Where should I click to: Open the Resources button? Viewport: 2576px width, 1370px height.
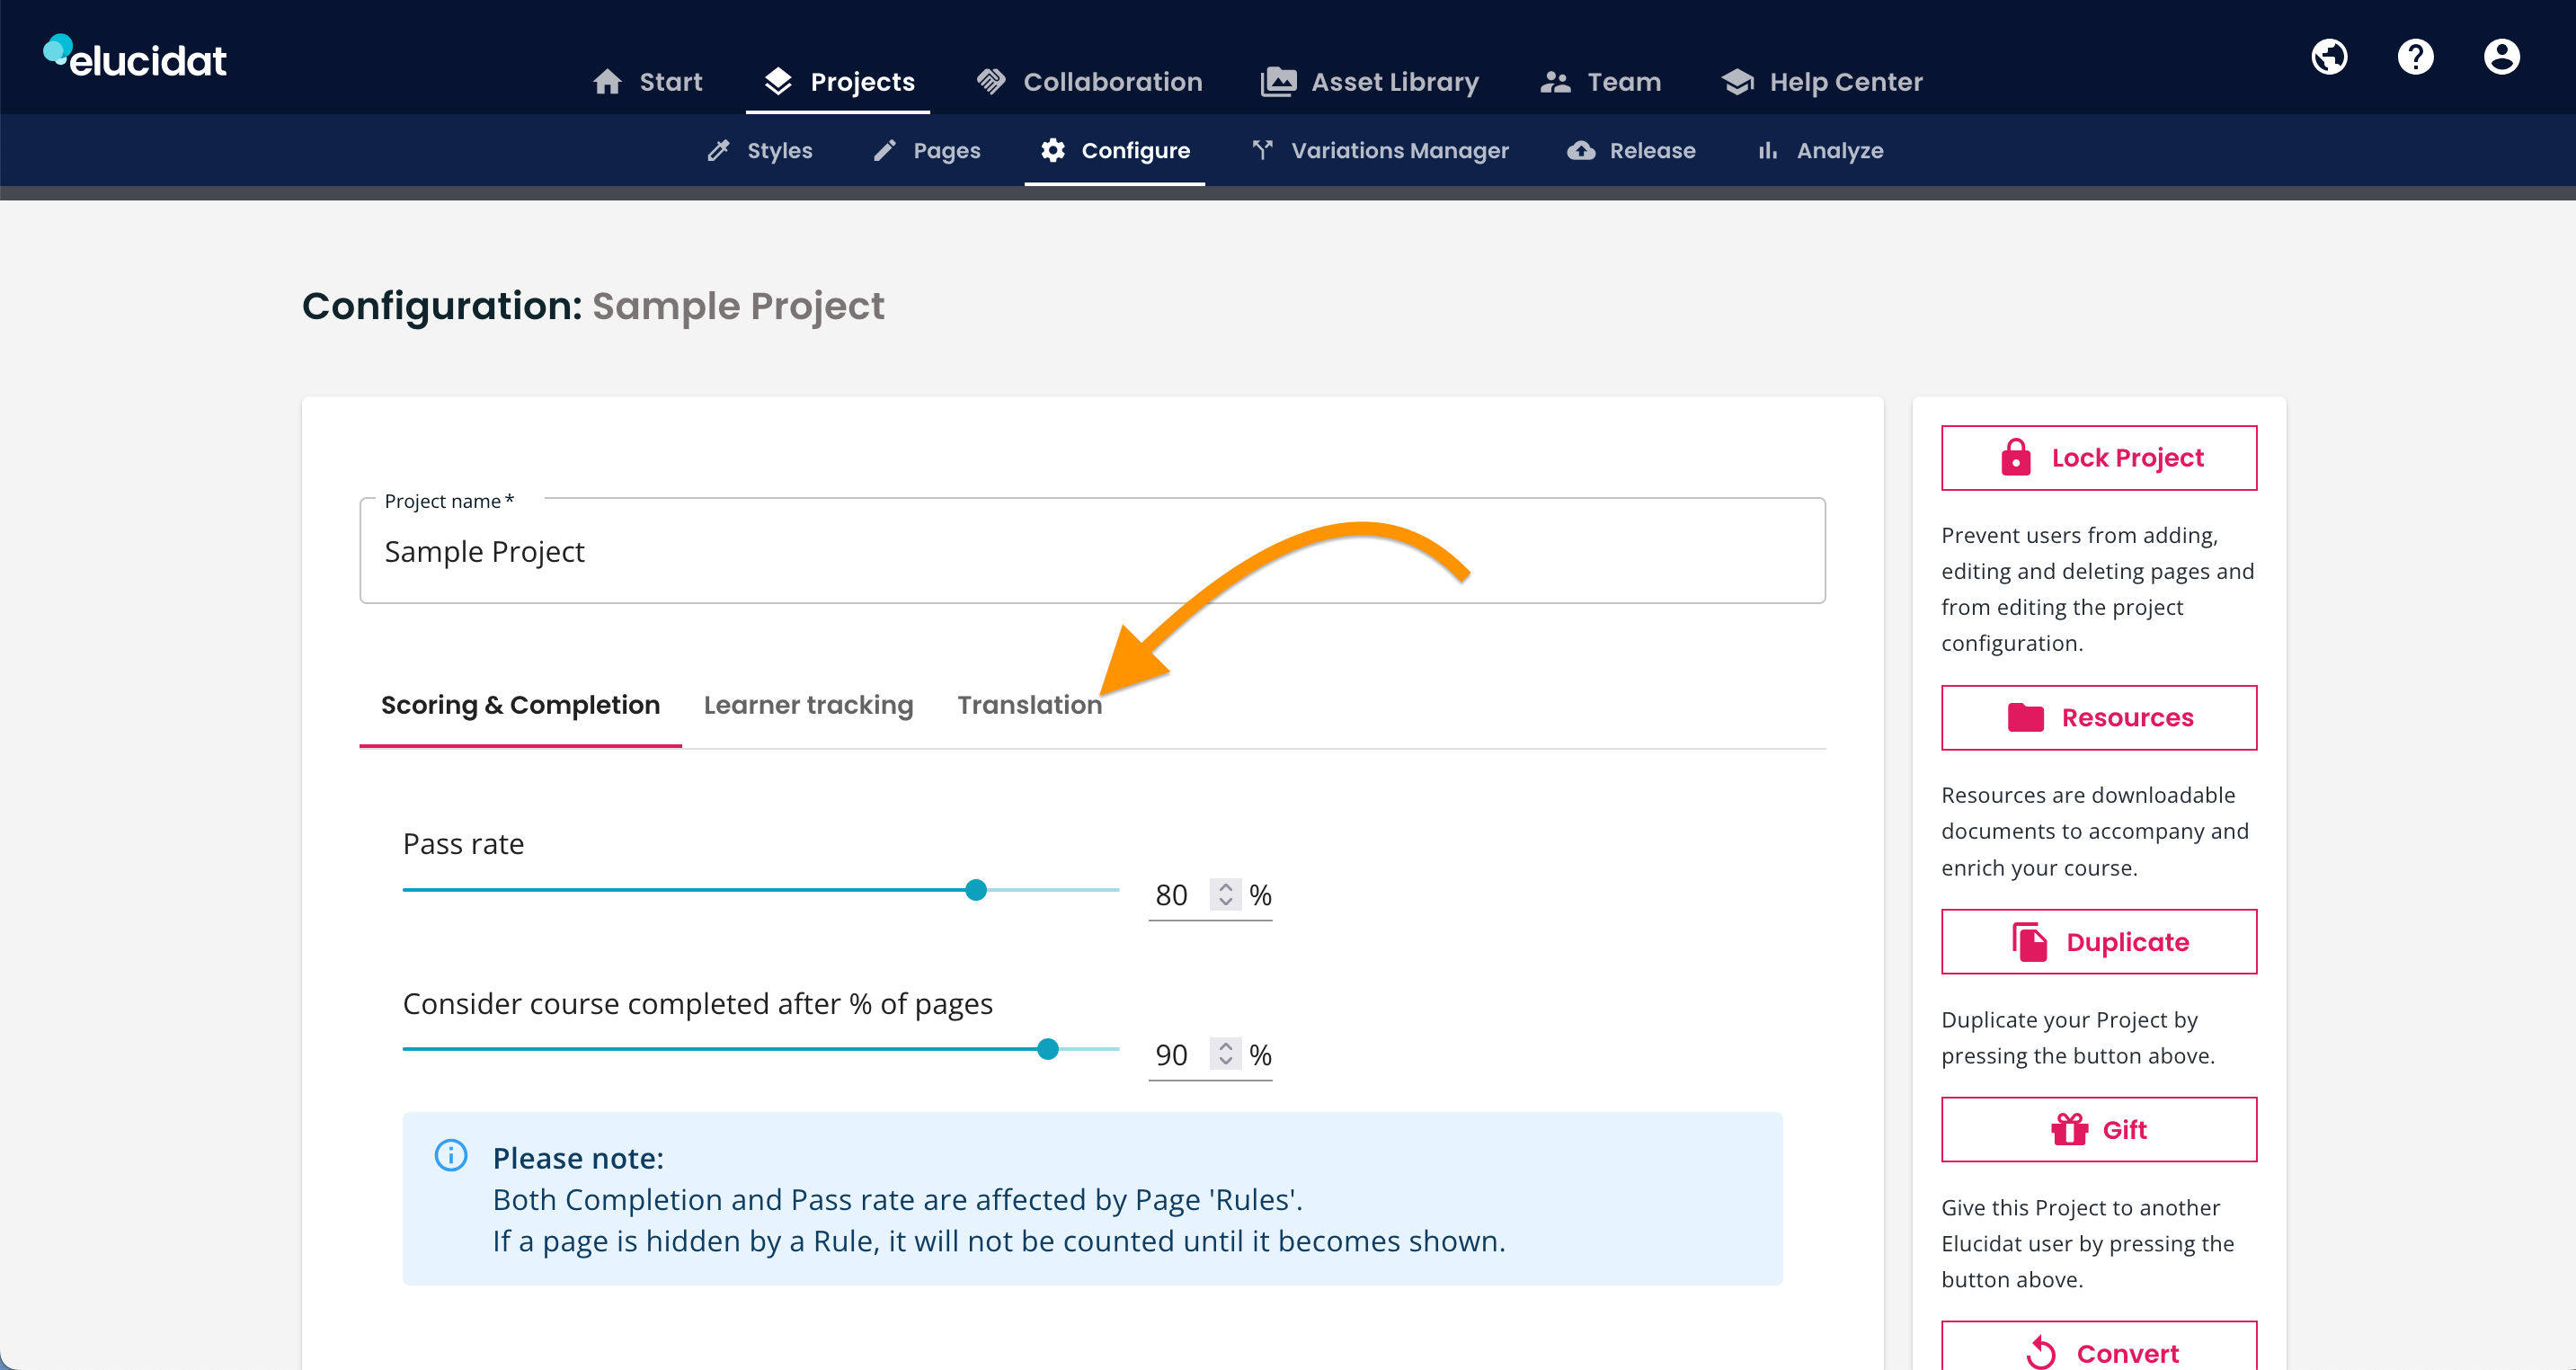[x=2098, y=718]
